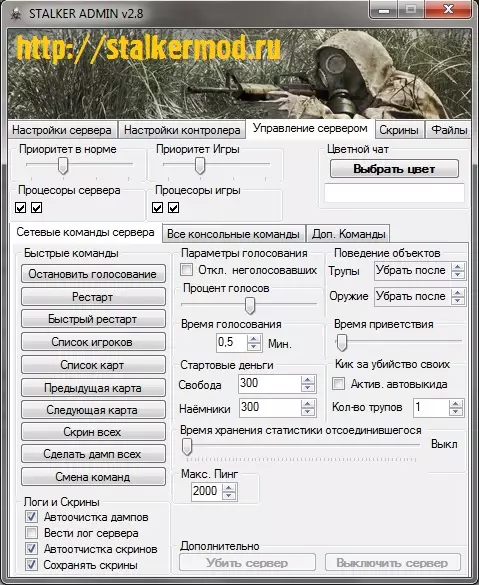The image size is (479, 585).
Task: Click the STALKER ADMIN title bar app icon
Action: 16,14
